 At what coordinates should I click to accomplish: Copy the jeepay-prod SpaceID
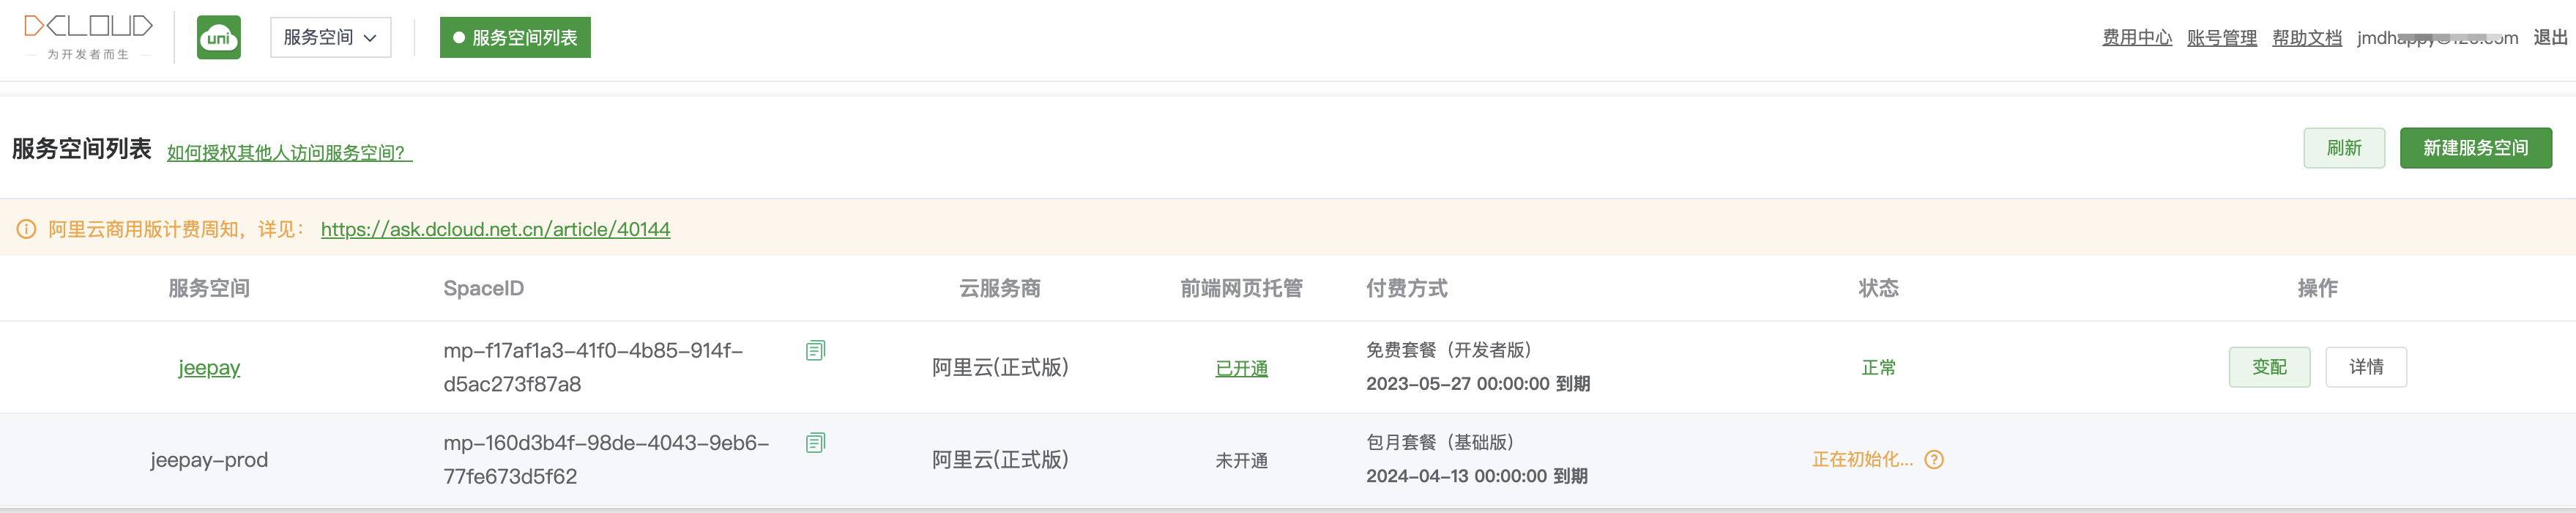[x=815, y=443]
